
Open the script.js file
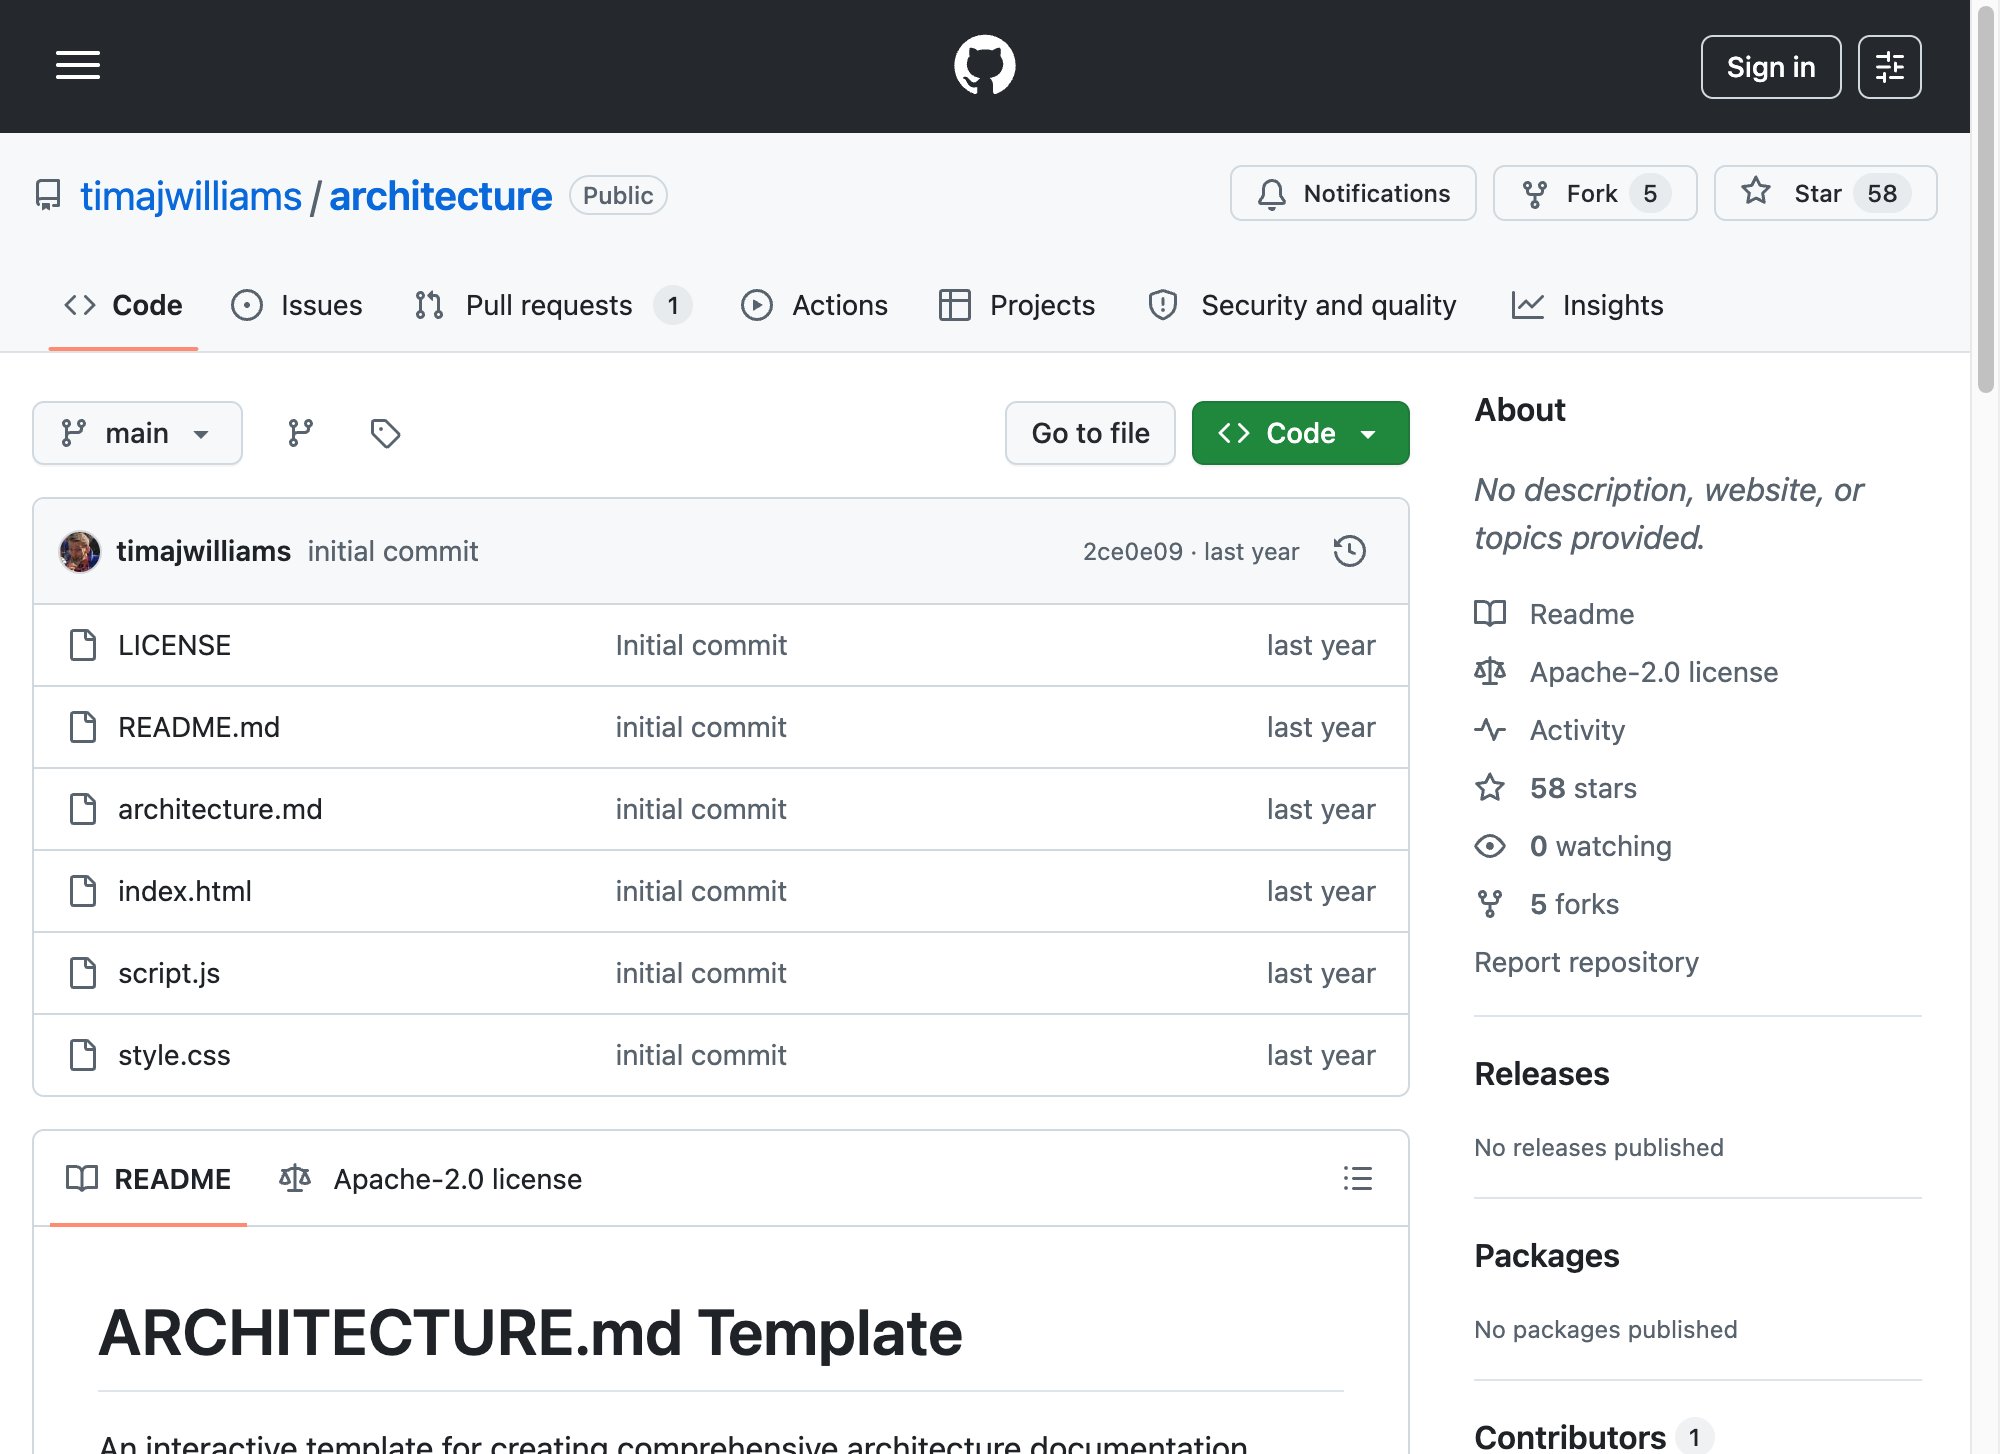click(x=169, y=973)
